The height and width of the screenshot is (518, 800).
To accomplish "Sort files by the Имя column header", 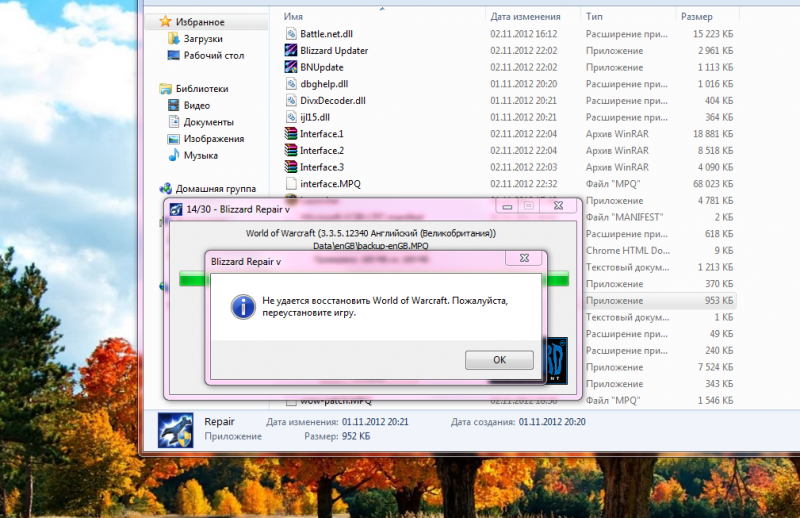I will pyautogui.click(x=293, y=17).
